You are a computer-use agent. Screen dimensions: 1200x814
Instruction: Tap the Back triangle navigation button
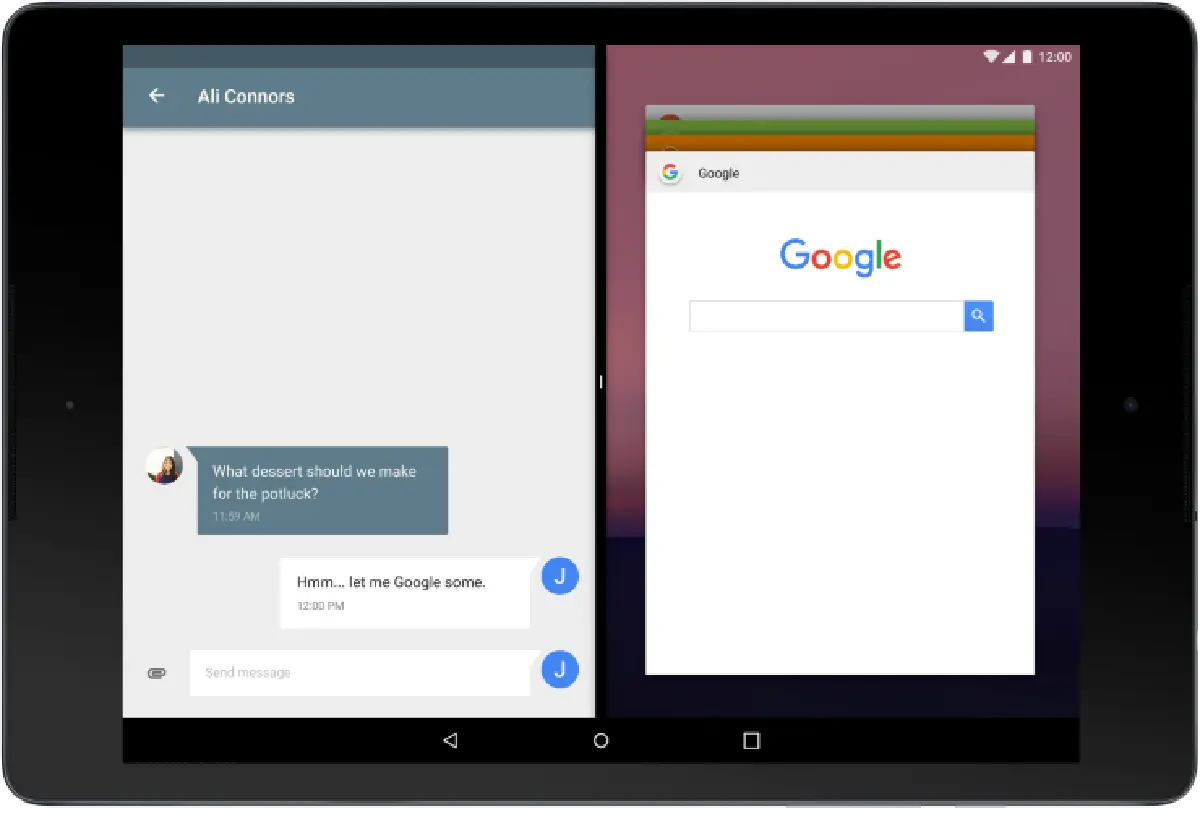pos(450,740)
